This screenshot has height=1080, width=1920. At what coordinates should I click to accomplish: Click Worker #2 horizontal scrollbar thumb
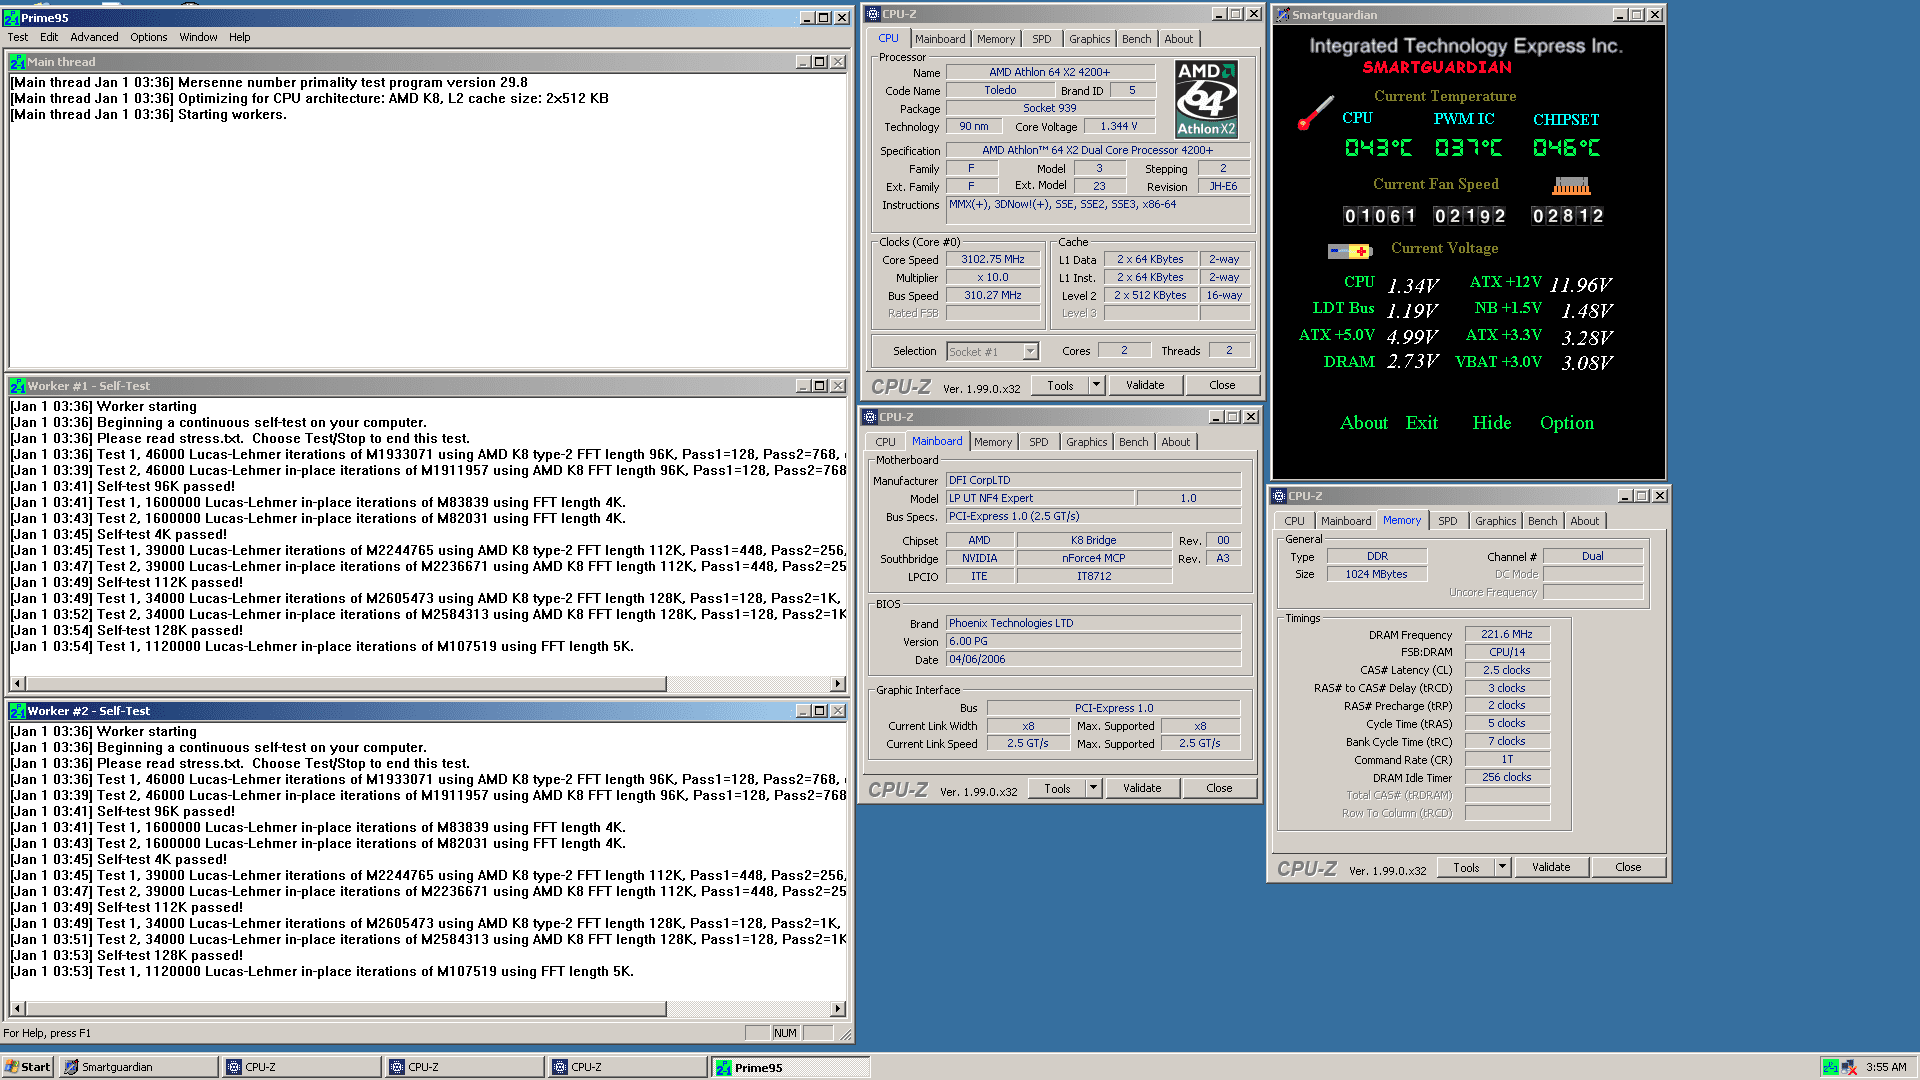345,1009
